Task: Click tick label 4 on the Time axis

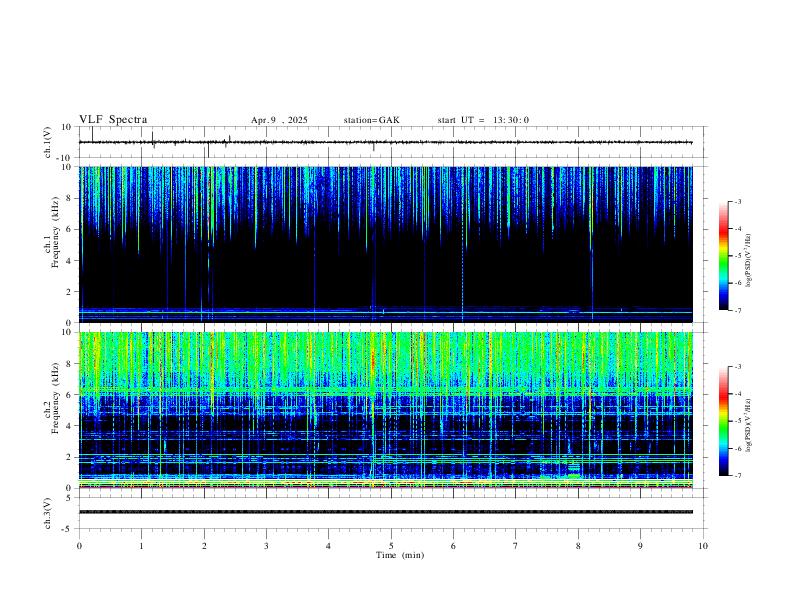Action: point(329,546)
